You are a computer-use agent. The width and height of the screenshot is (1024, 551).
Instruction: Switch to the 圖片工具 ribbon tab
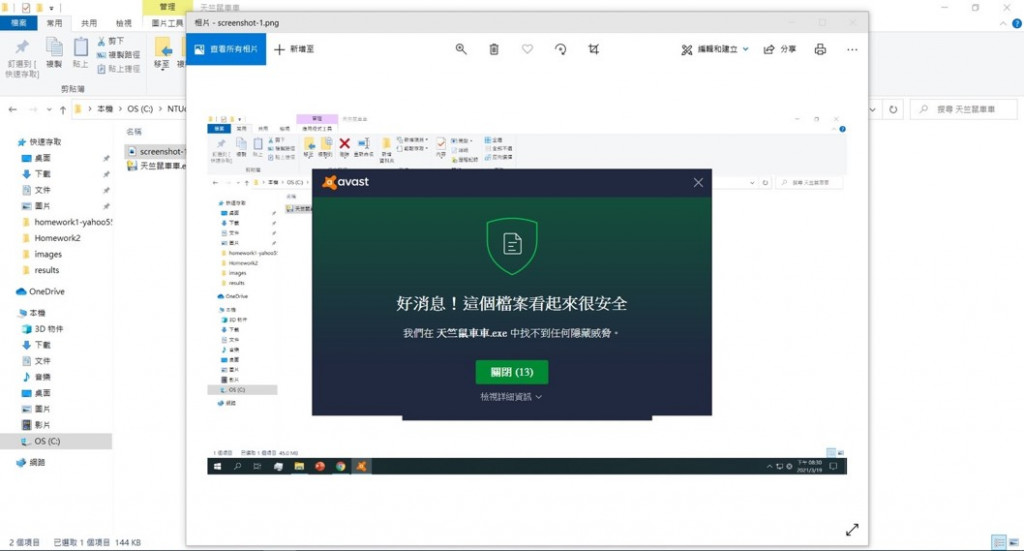coord(167,23)
